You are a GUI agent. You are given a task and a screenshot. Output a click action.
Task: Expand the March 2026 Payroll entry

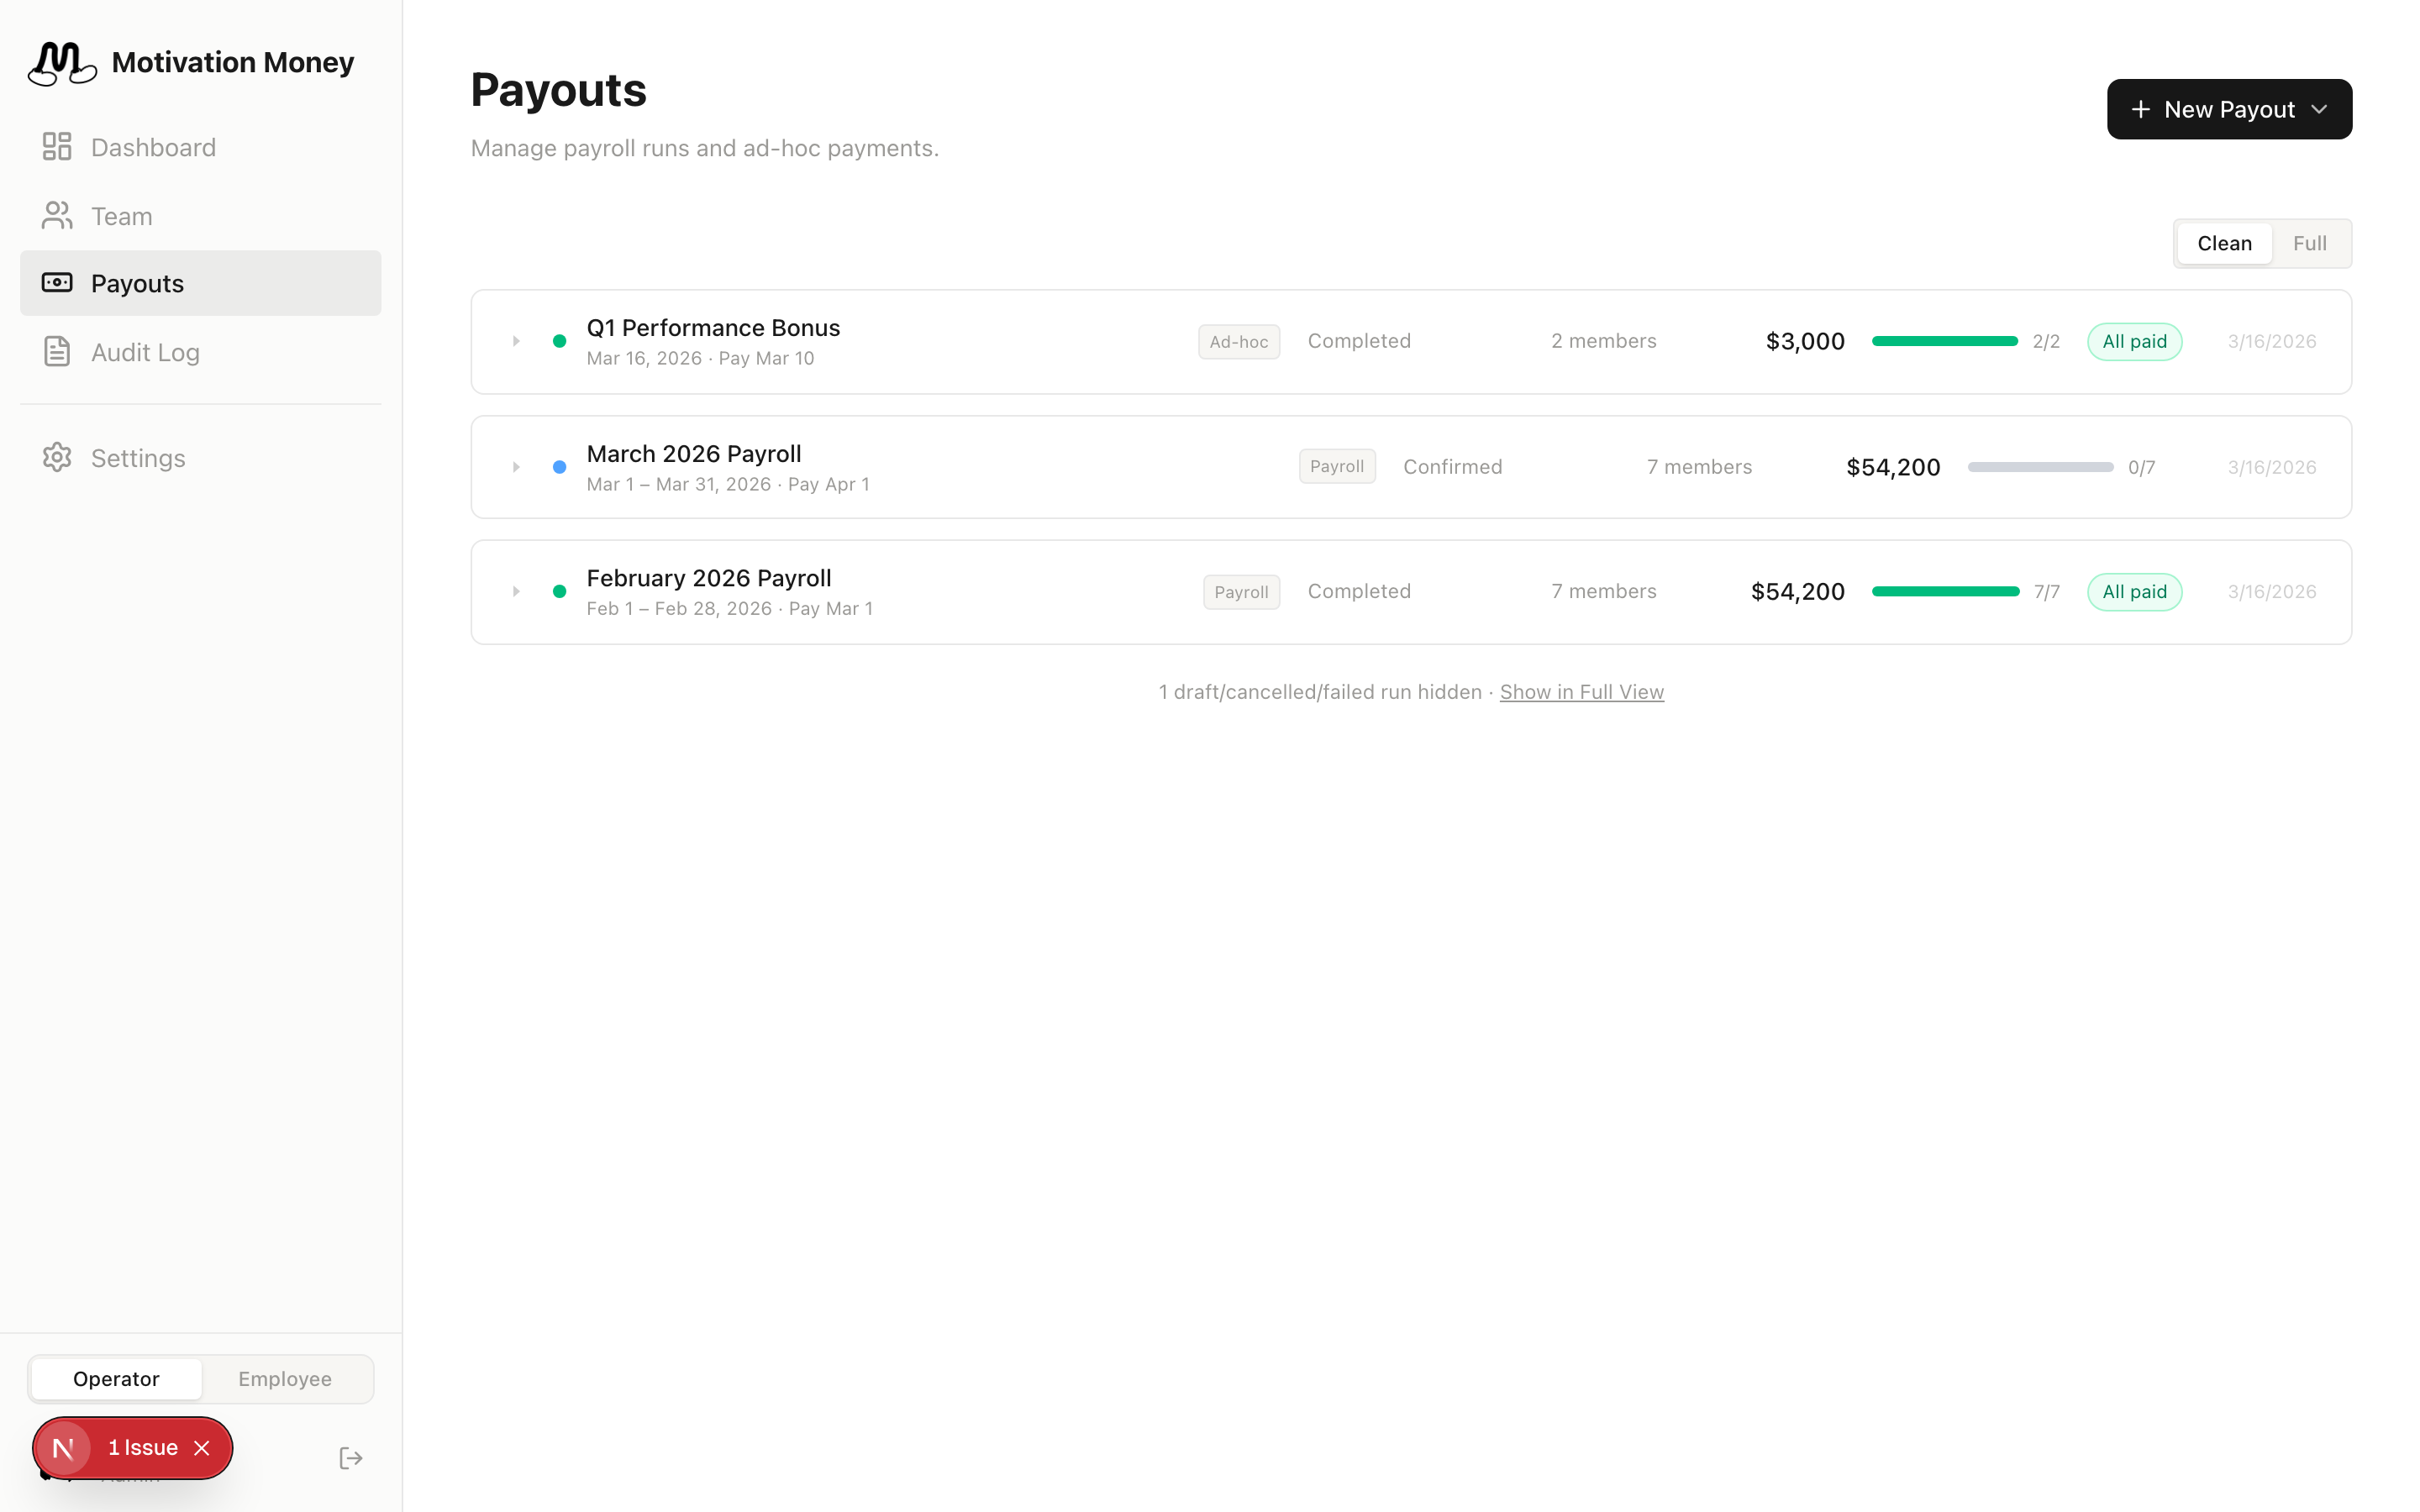(x=517, y=466)
